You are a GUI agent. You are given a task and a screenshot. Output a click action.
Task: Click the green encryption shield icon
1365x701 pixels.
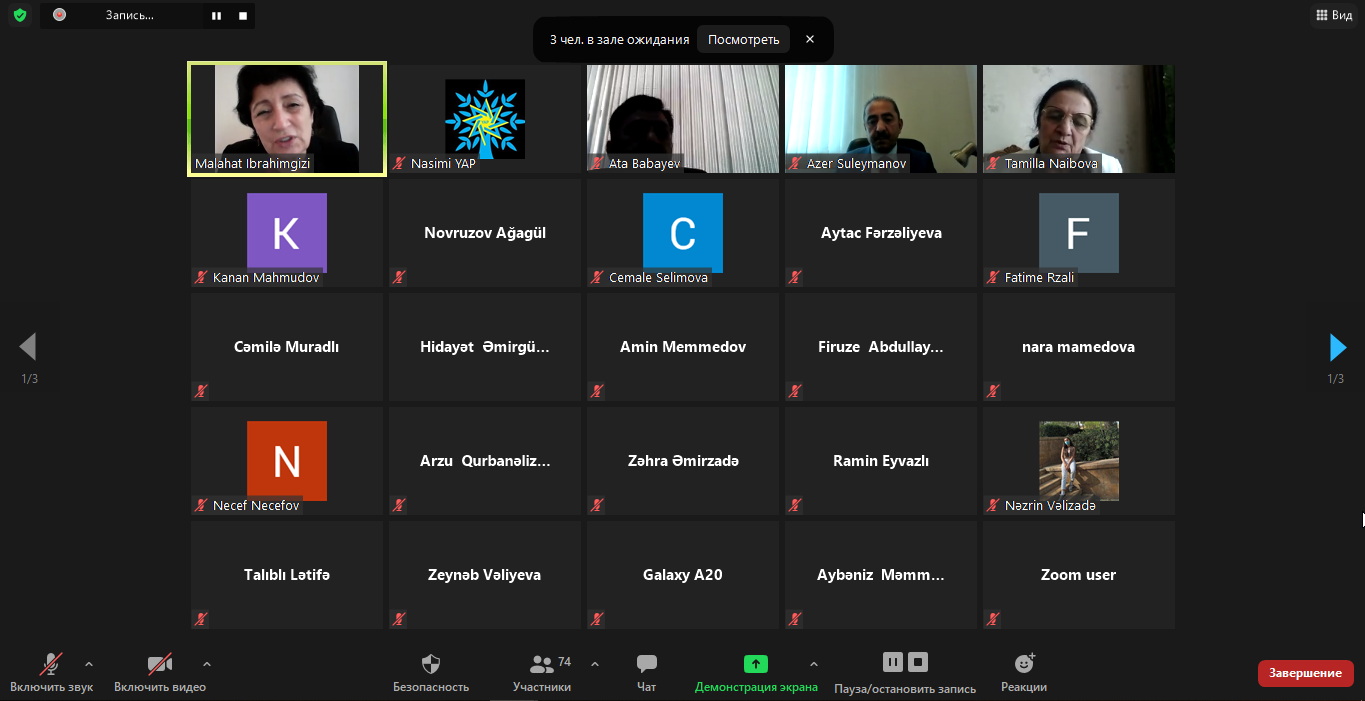[x=19, y=16]
